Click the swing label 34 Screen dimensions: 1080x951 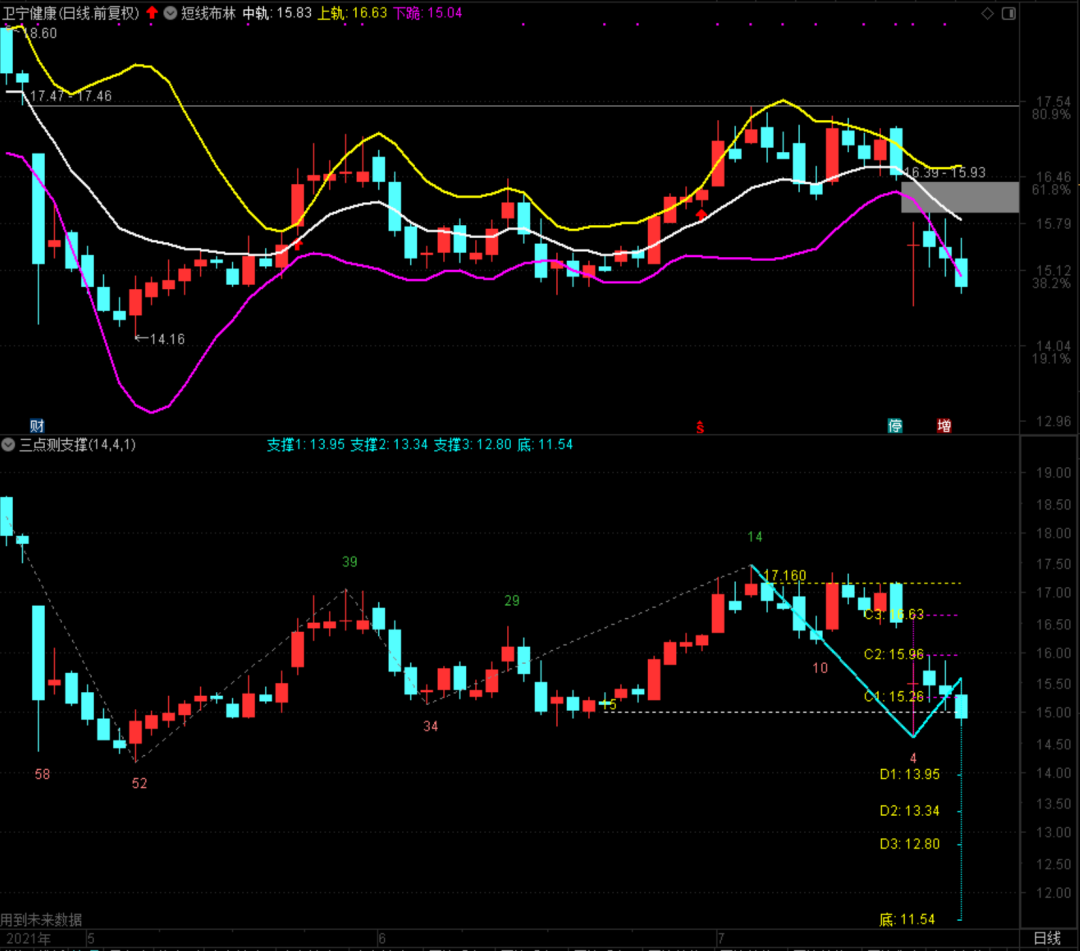click(x=430, y=727)
